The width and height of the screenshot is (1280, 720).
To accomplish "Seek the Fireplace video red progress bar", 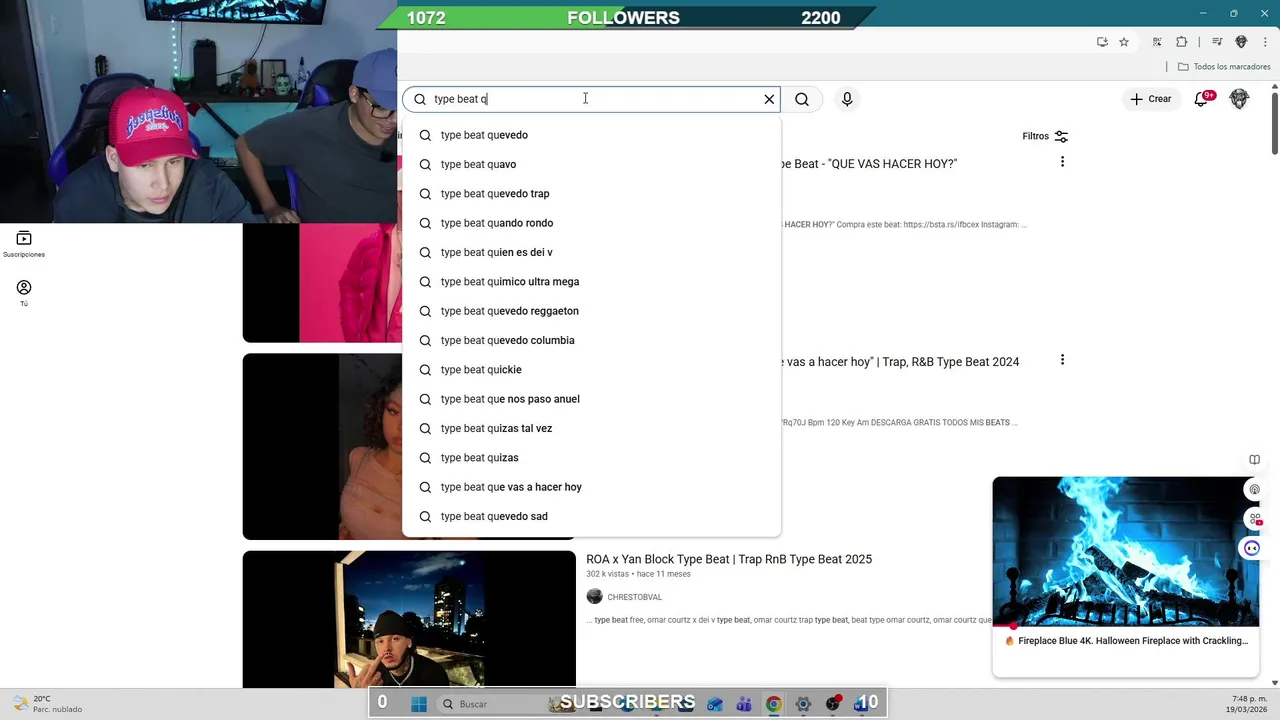I will pyautogui.click(x=1126, y=626).
